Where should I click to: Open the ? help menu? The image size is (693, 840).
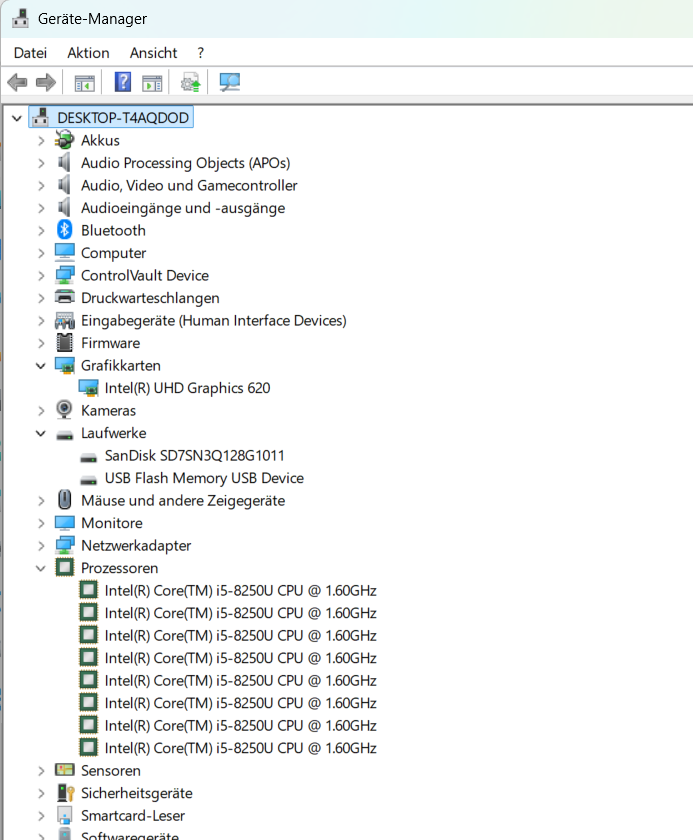[x=200, y=53]
